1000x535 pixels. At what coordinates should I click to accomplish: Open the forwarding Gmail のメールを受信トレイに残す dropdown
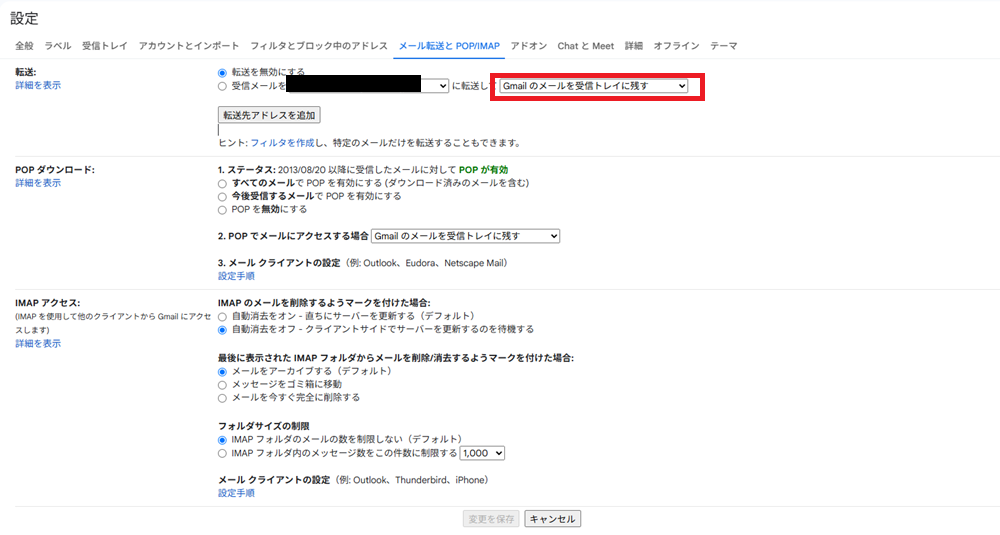pyautogui.click(x=594, y=87)
